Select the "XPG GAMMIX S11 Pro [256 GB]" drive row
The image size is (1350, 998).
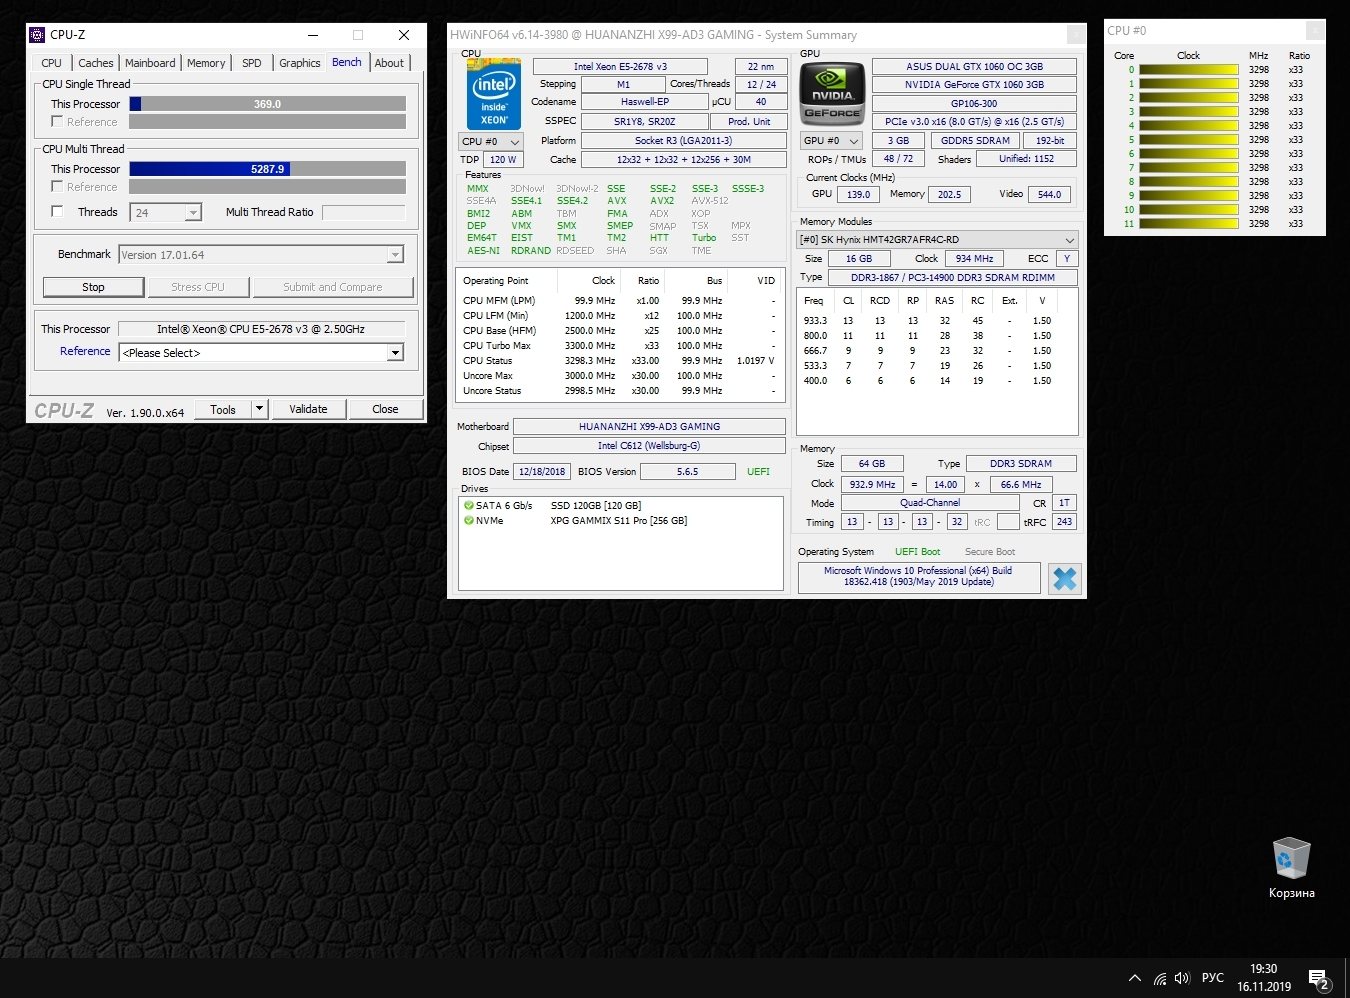(x=620, y=521)
